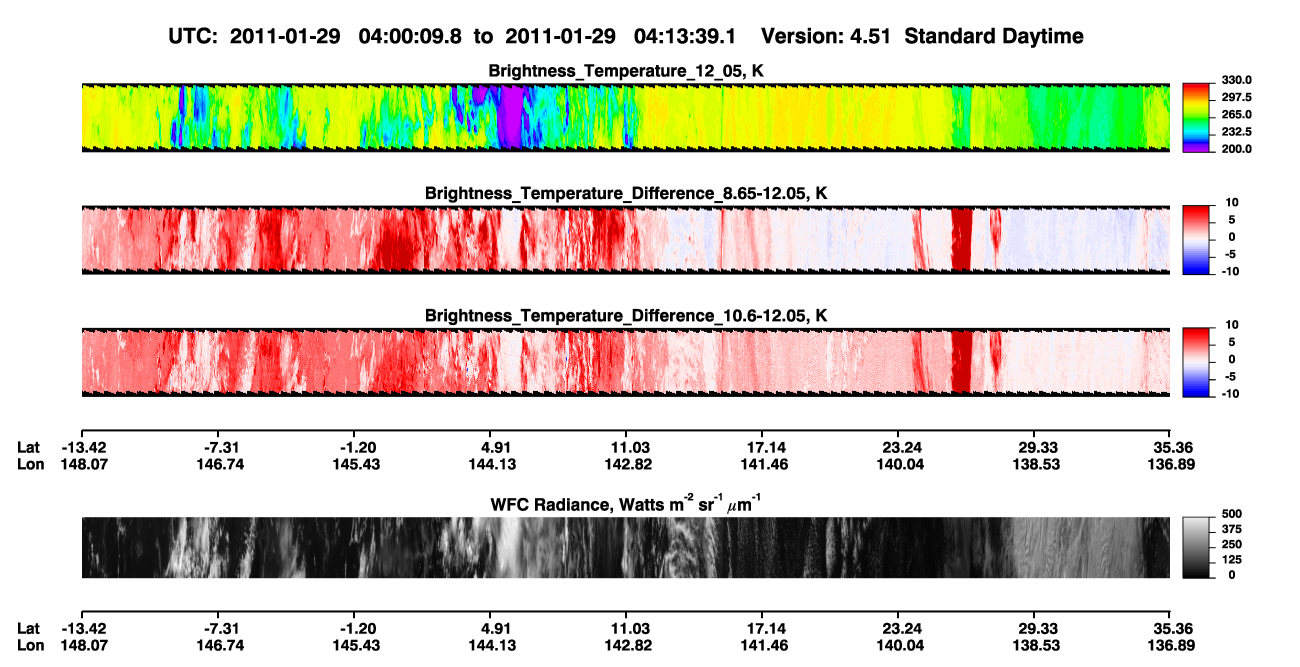Click the grayscale color bar for WFC Radiance

tap(1197, 547)
